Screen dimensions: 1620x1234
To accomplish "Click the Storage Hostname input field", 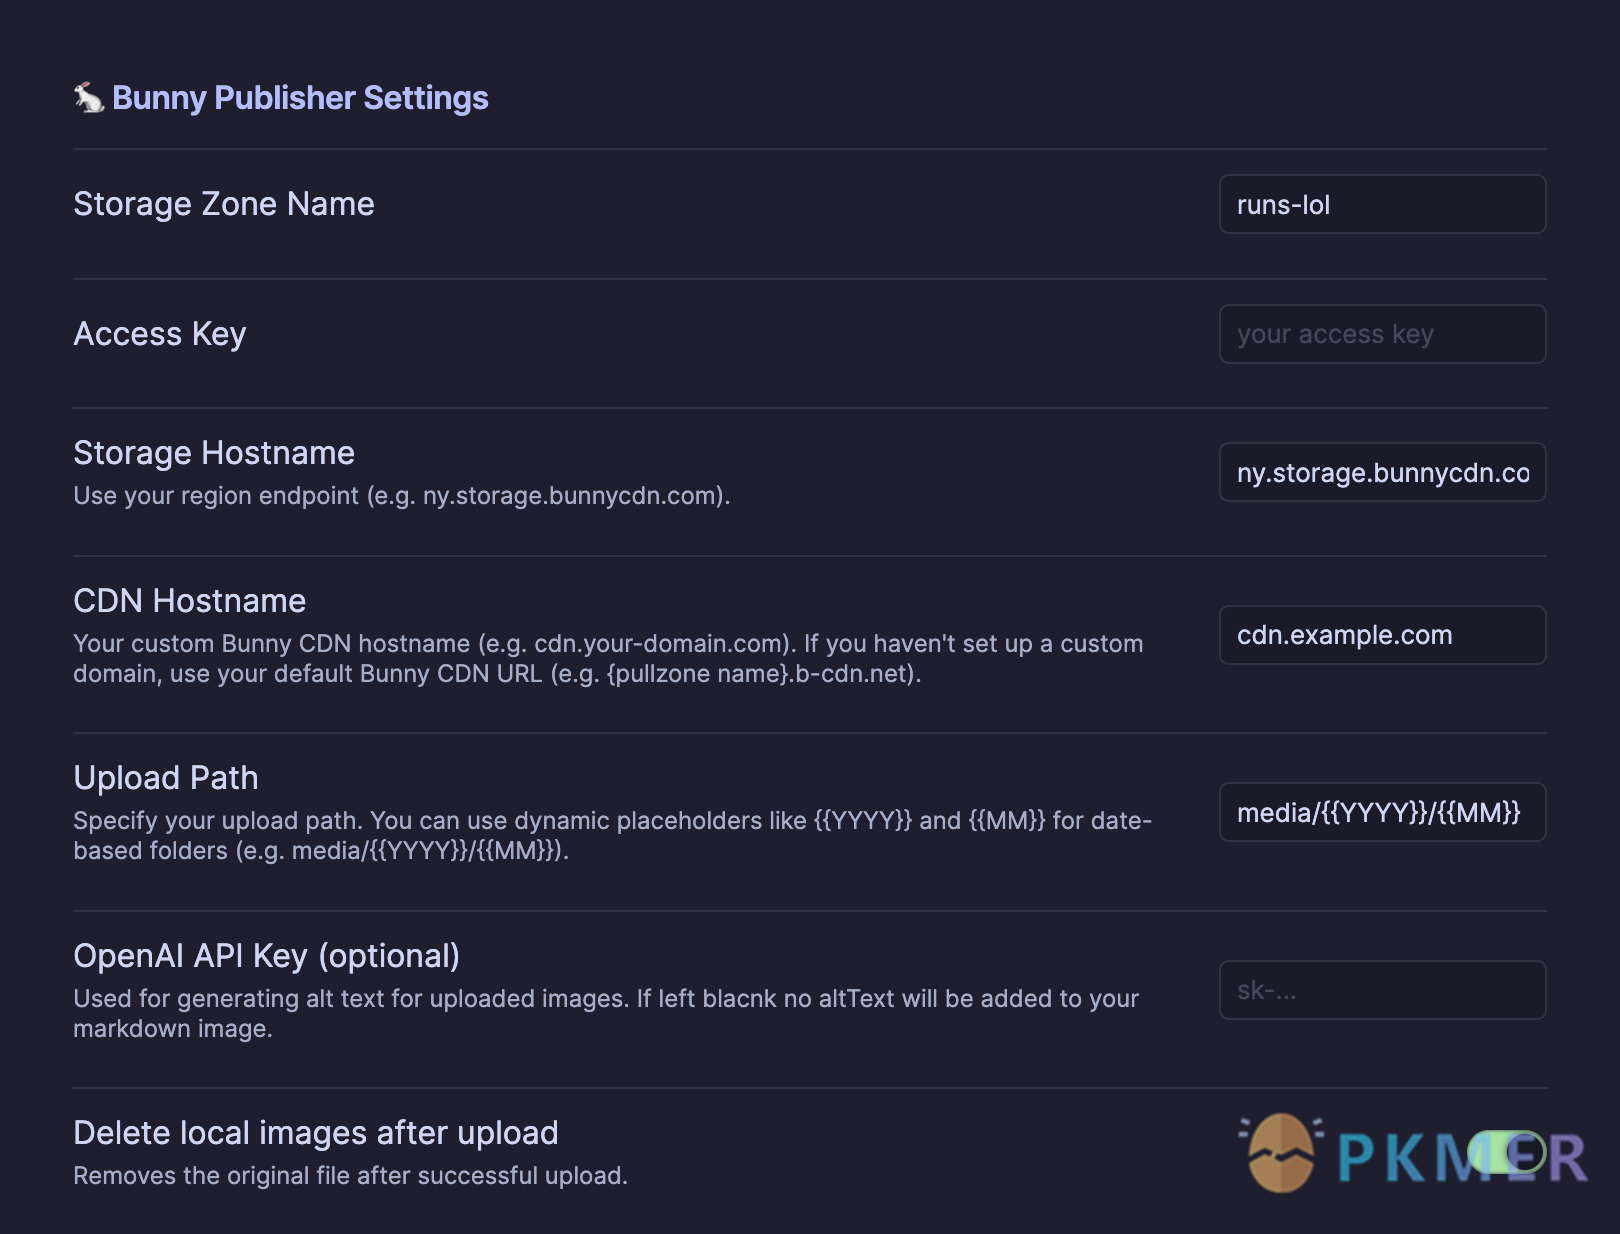I will click(x=1382, y=472).
